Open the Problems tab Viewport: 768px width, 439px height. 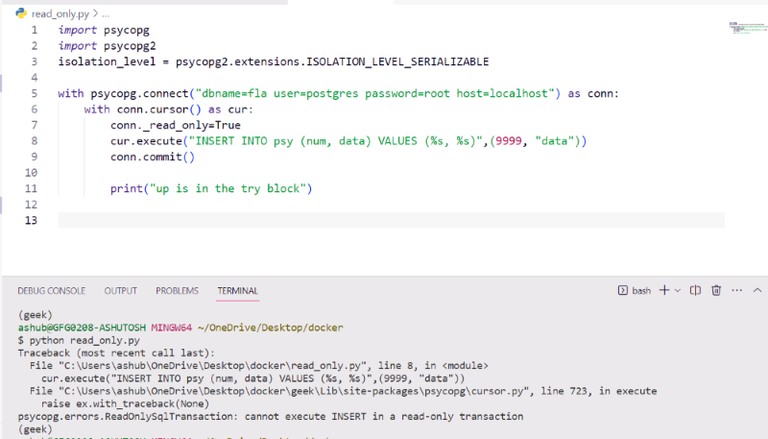(177, 291)
